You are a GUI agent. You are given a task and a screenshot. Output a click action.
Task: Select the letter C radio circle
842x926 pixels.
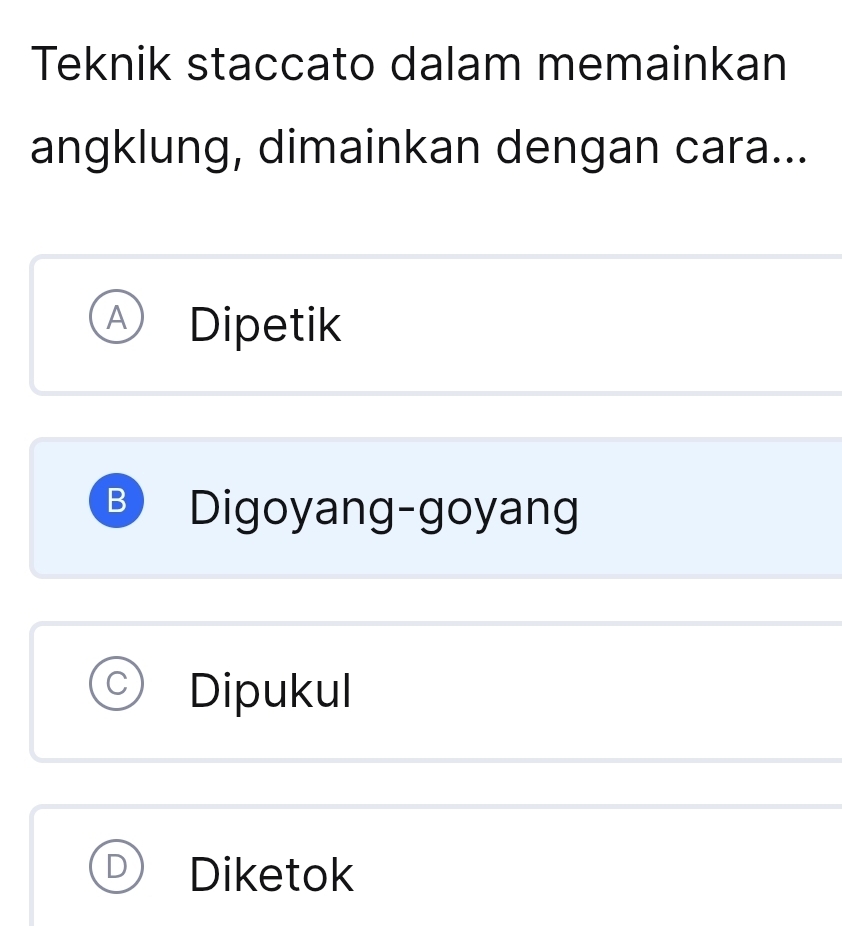point(118,690)
